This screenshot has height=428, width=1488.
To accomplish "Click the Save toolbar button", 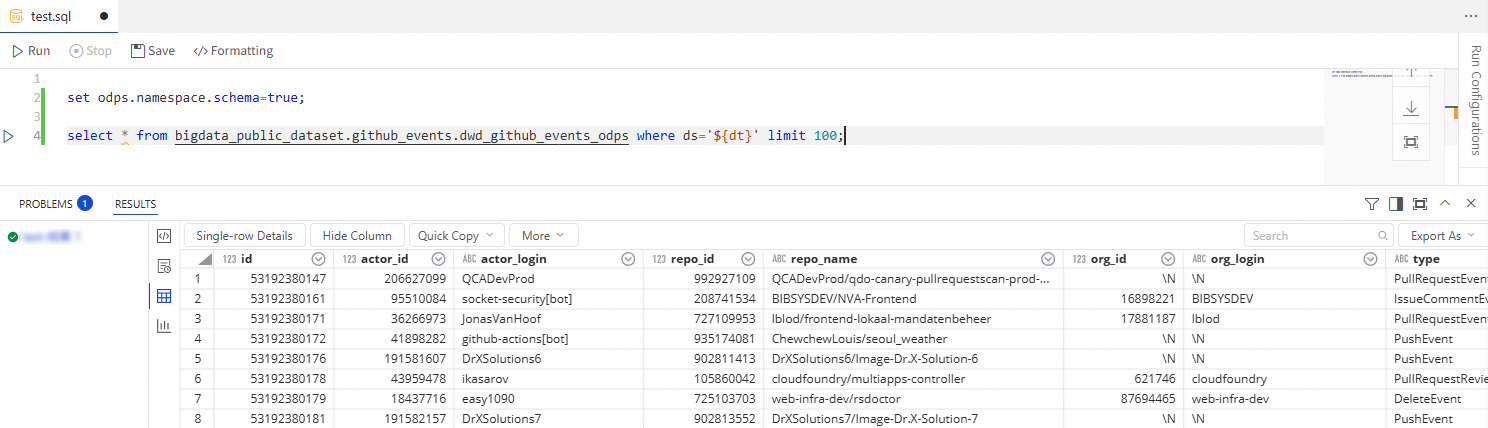I will [x=153, y=51].
